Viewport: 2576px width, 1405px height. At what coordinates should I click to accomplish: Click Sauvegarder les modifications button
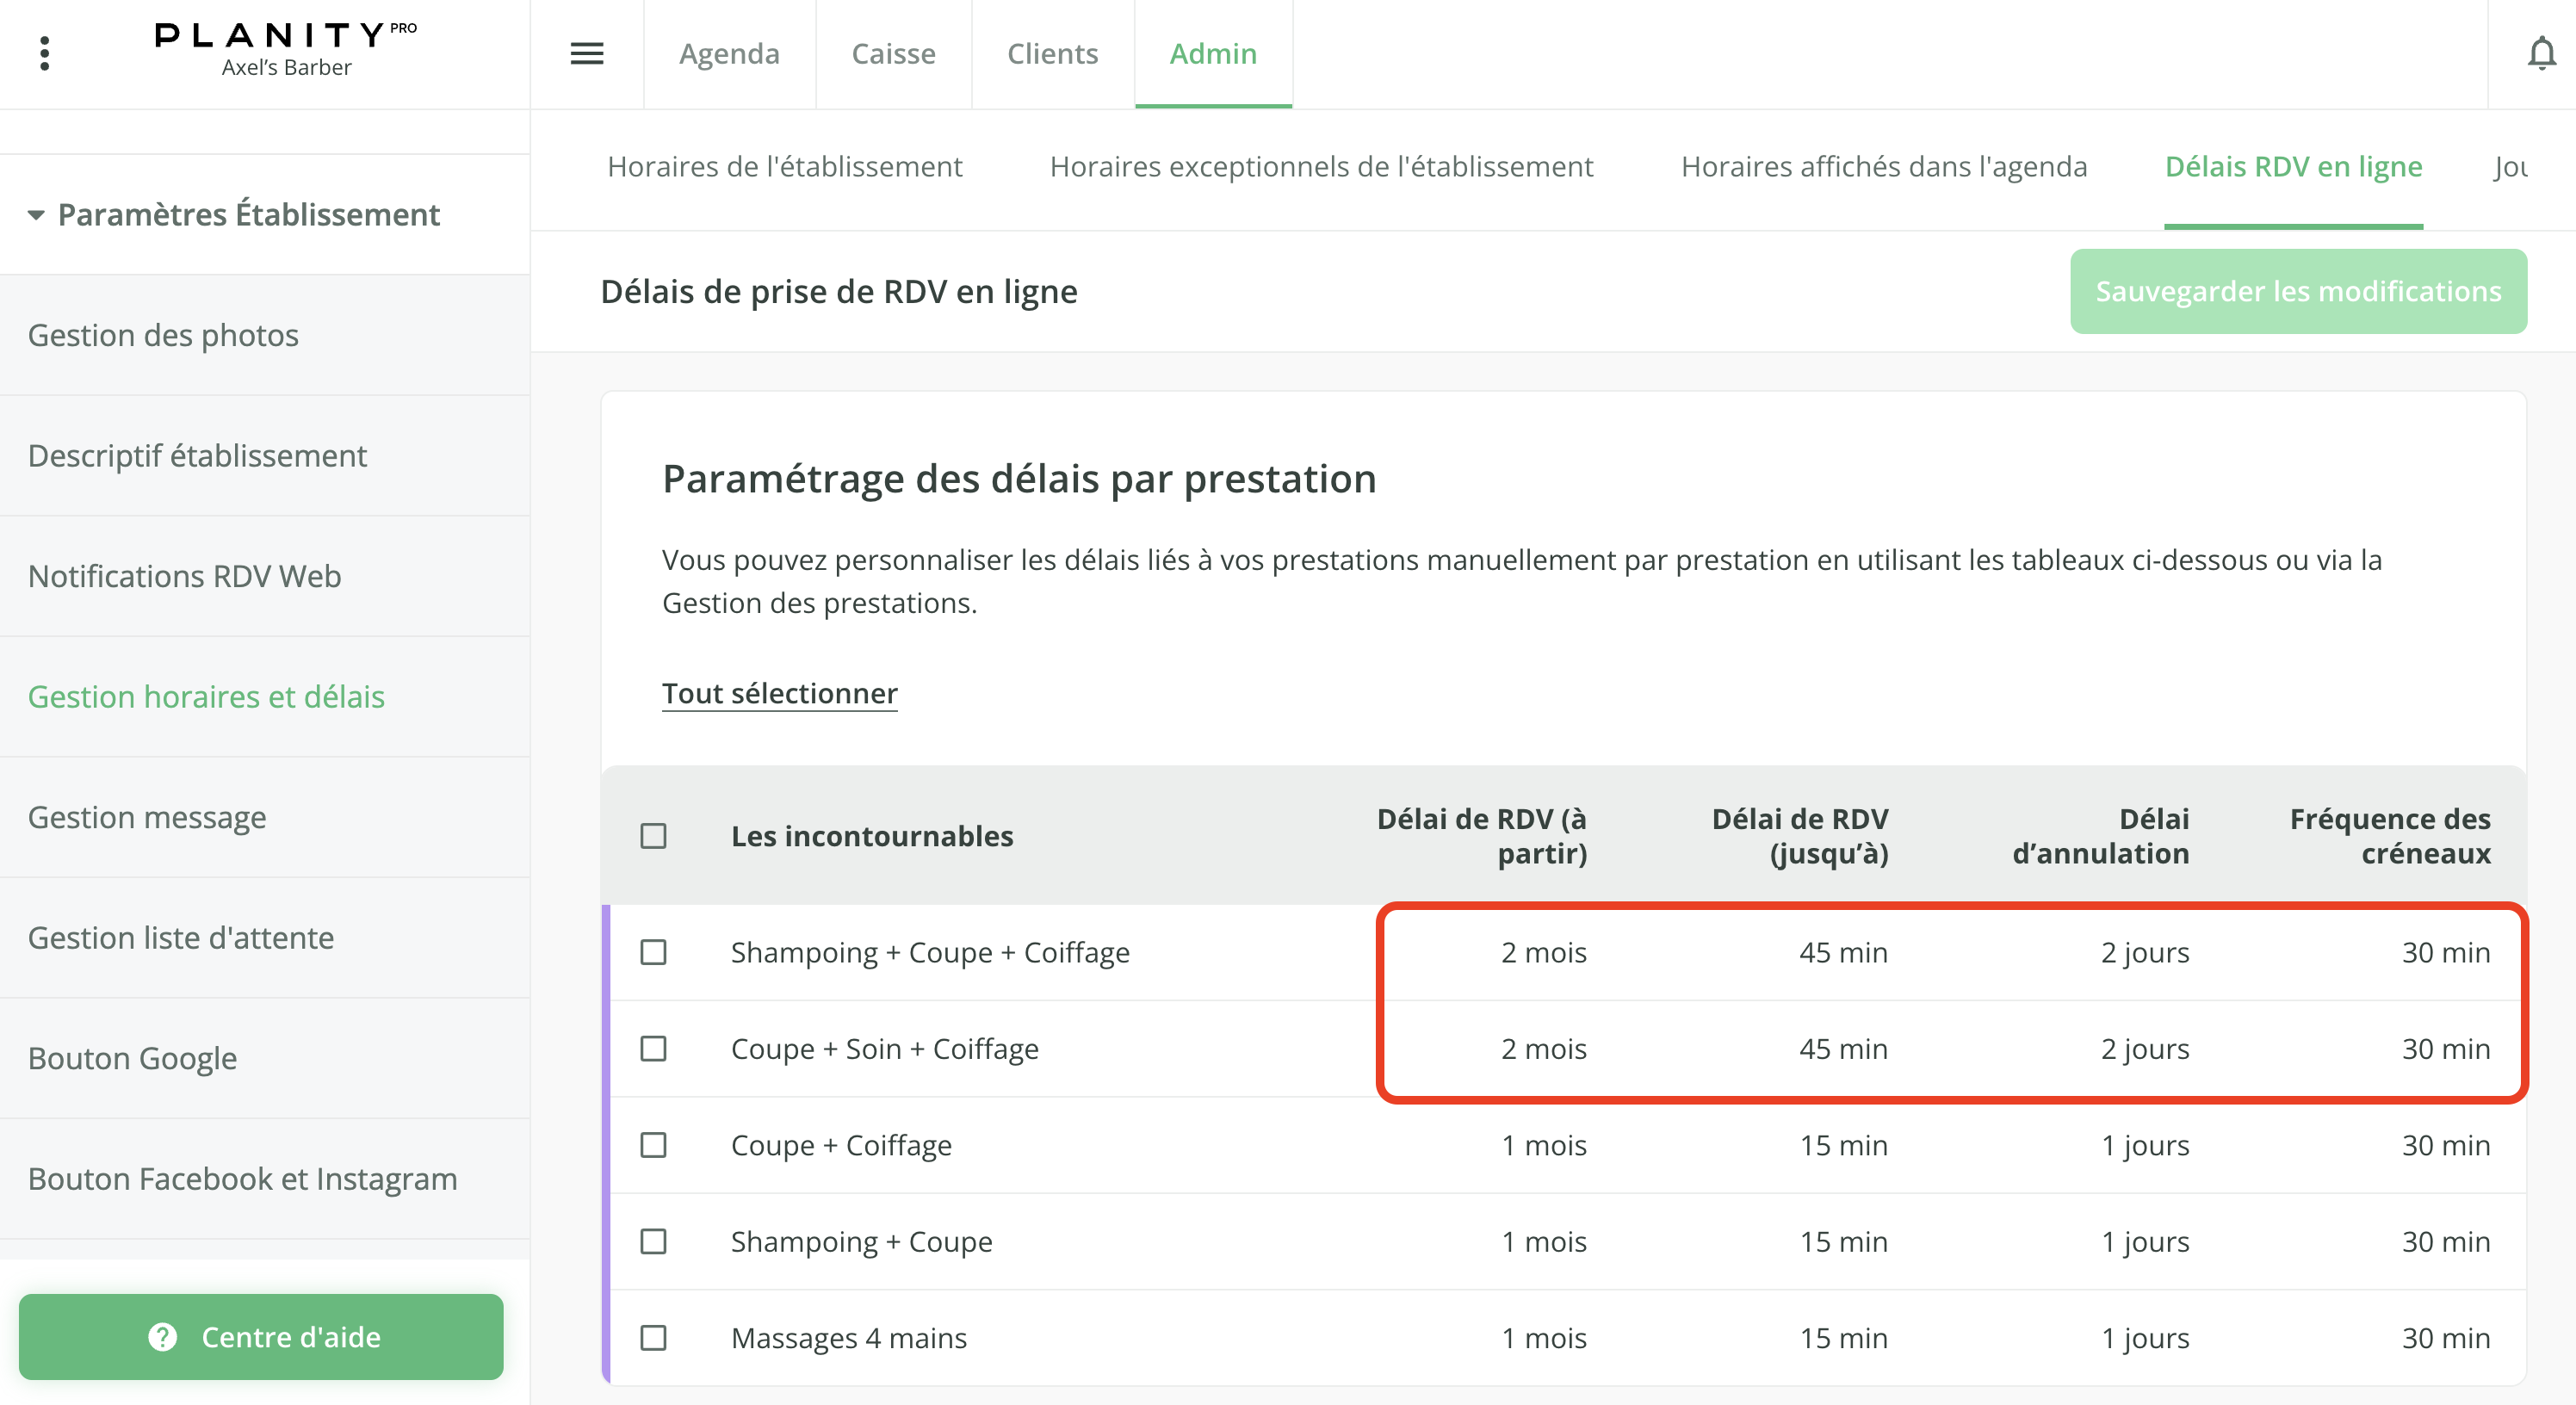point(2298,291)
